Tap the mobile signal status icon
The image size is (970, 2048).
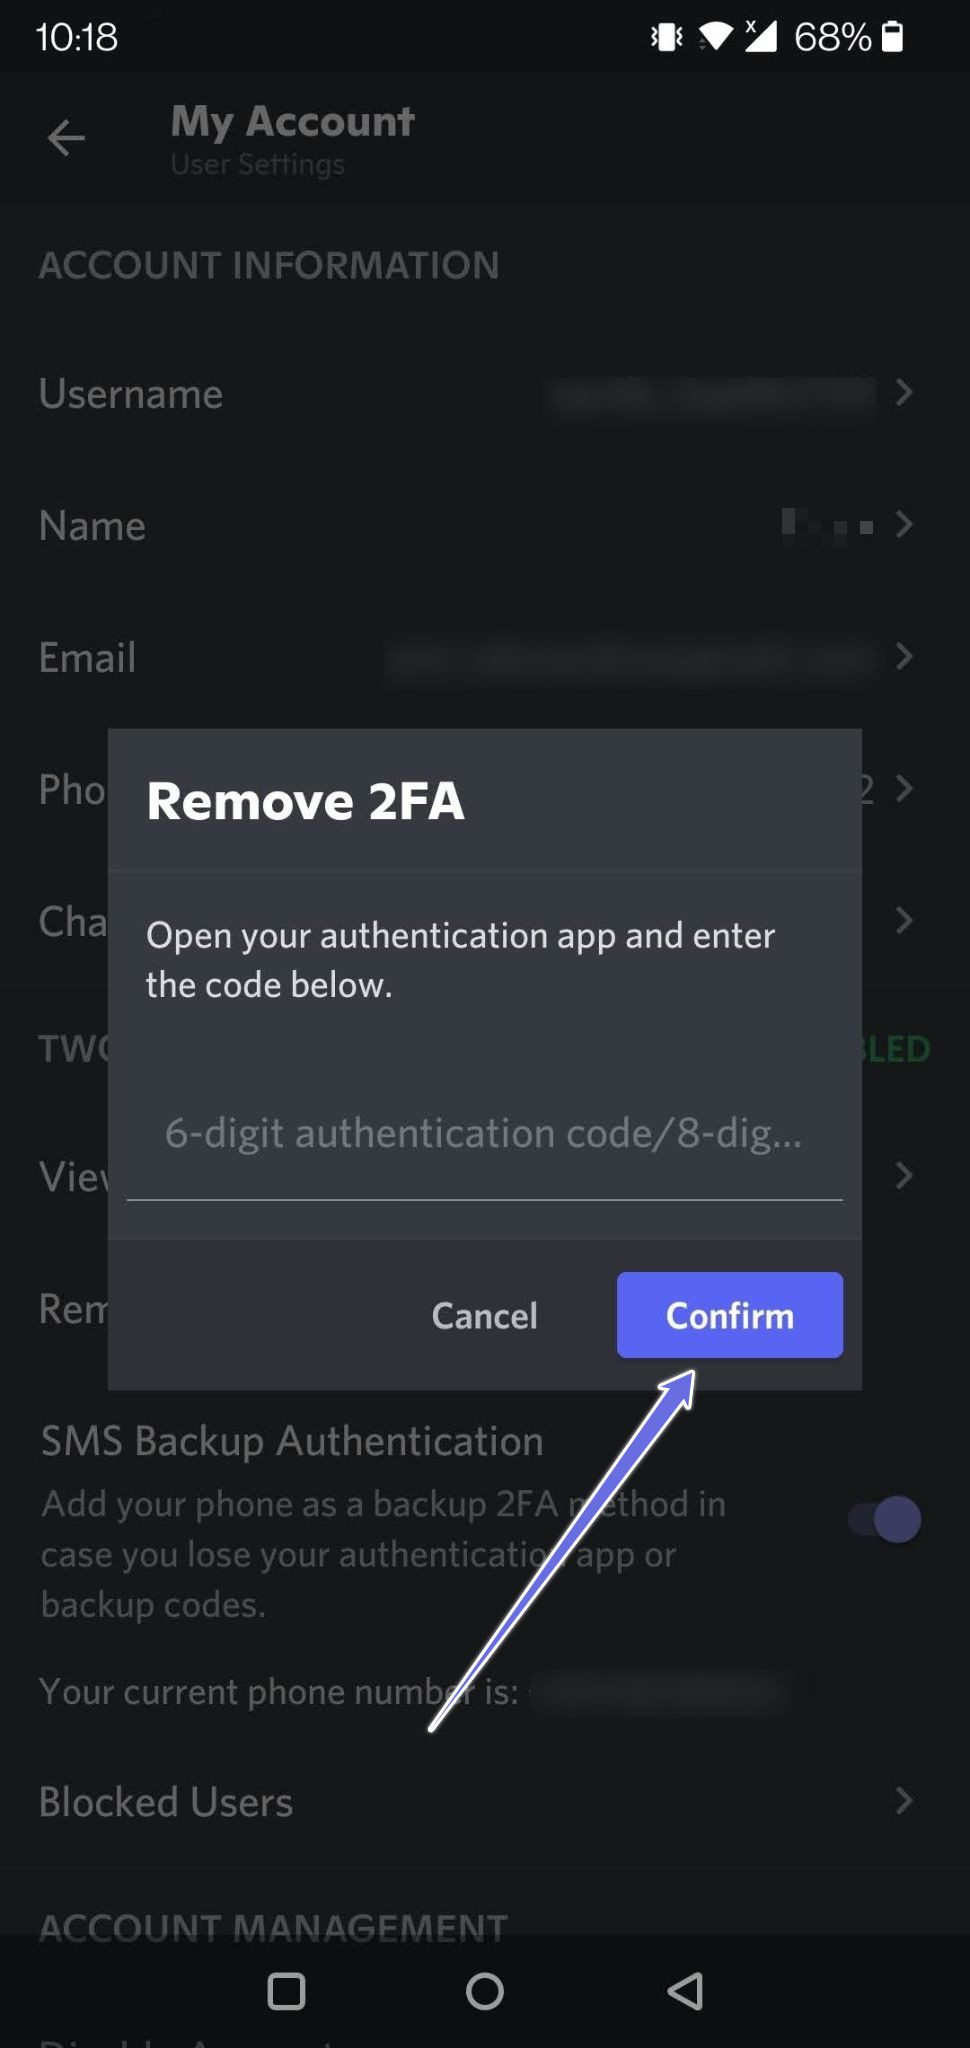tap(760, 37)
